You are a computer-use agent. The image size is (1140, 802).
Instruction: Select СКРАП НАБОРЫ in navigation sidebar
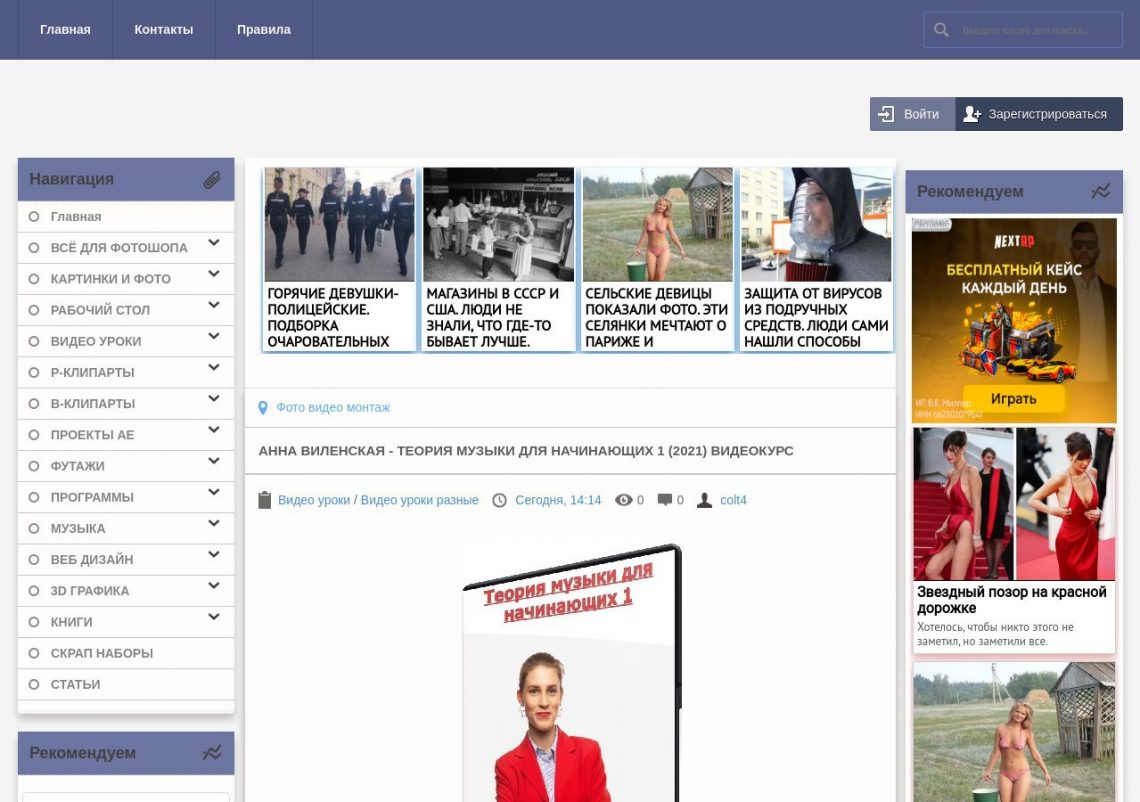click(x=102, y=653)
